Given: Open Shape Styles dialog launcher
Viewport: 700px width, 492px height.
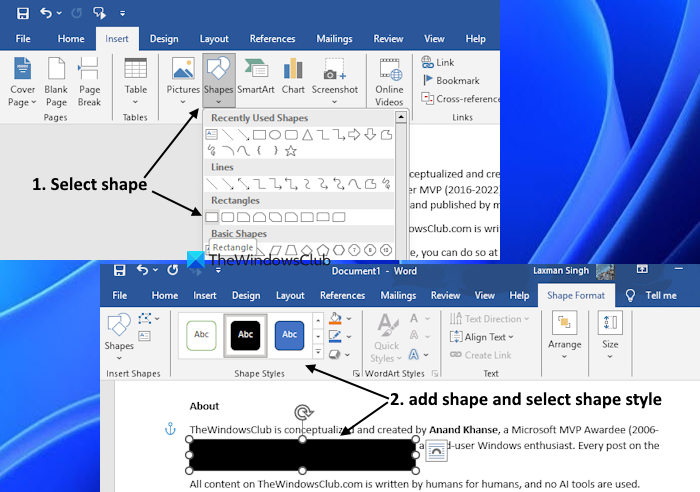Looking at the screenshot, I should (356, 373).
